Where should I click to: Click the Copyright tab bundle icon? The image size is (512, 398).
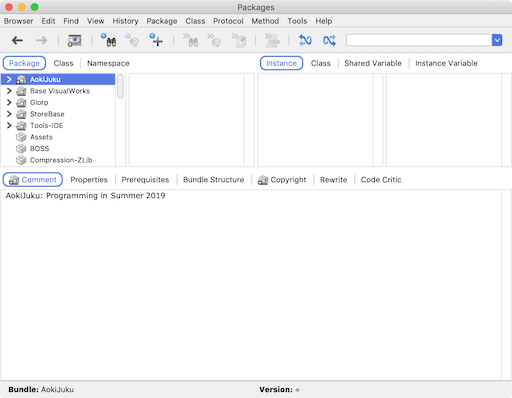263,180
